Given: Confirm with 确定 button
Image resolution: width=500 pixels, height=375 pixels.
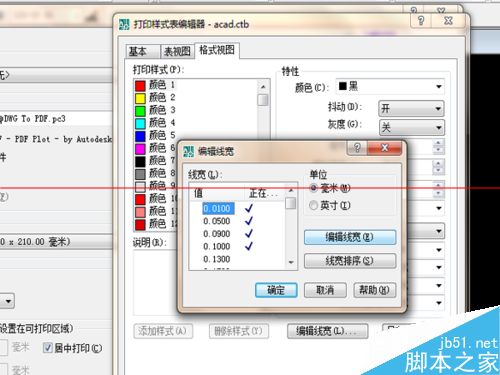Looking at the screenshot, I should pyautogui.click(x=276, y=290).
